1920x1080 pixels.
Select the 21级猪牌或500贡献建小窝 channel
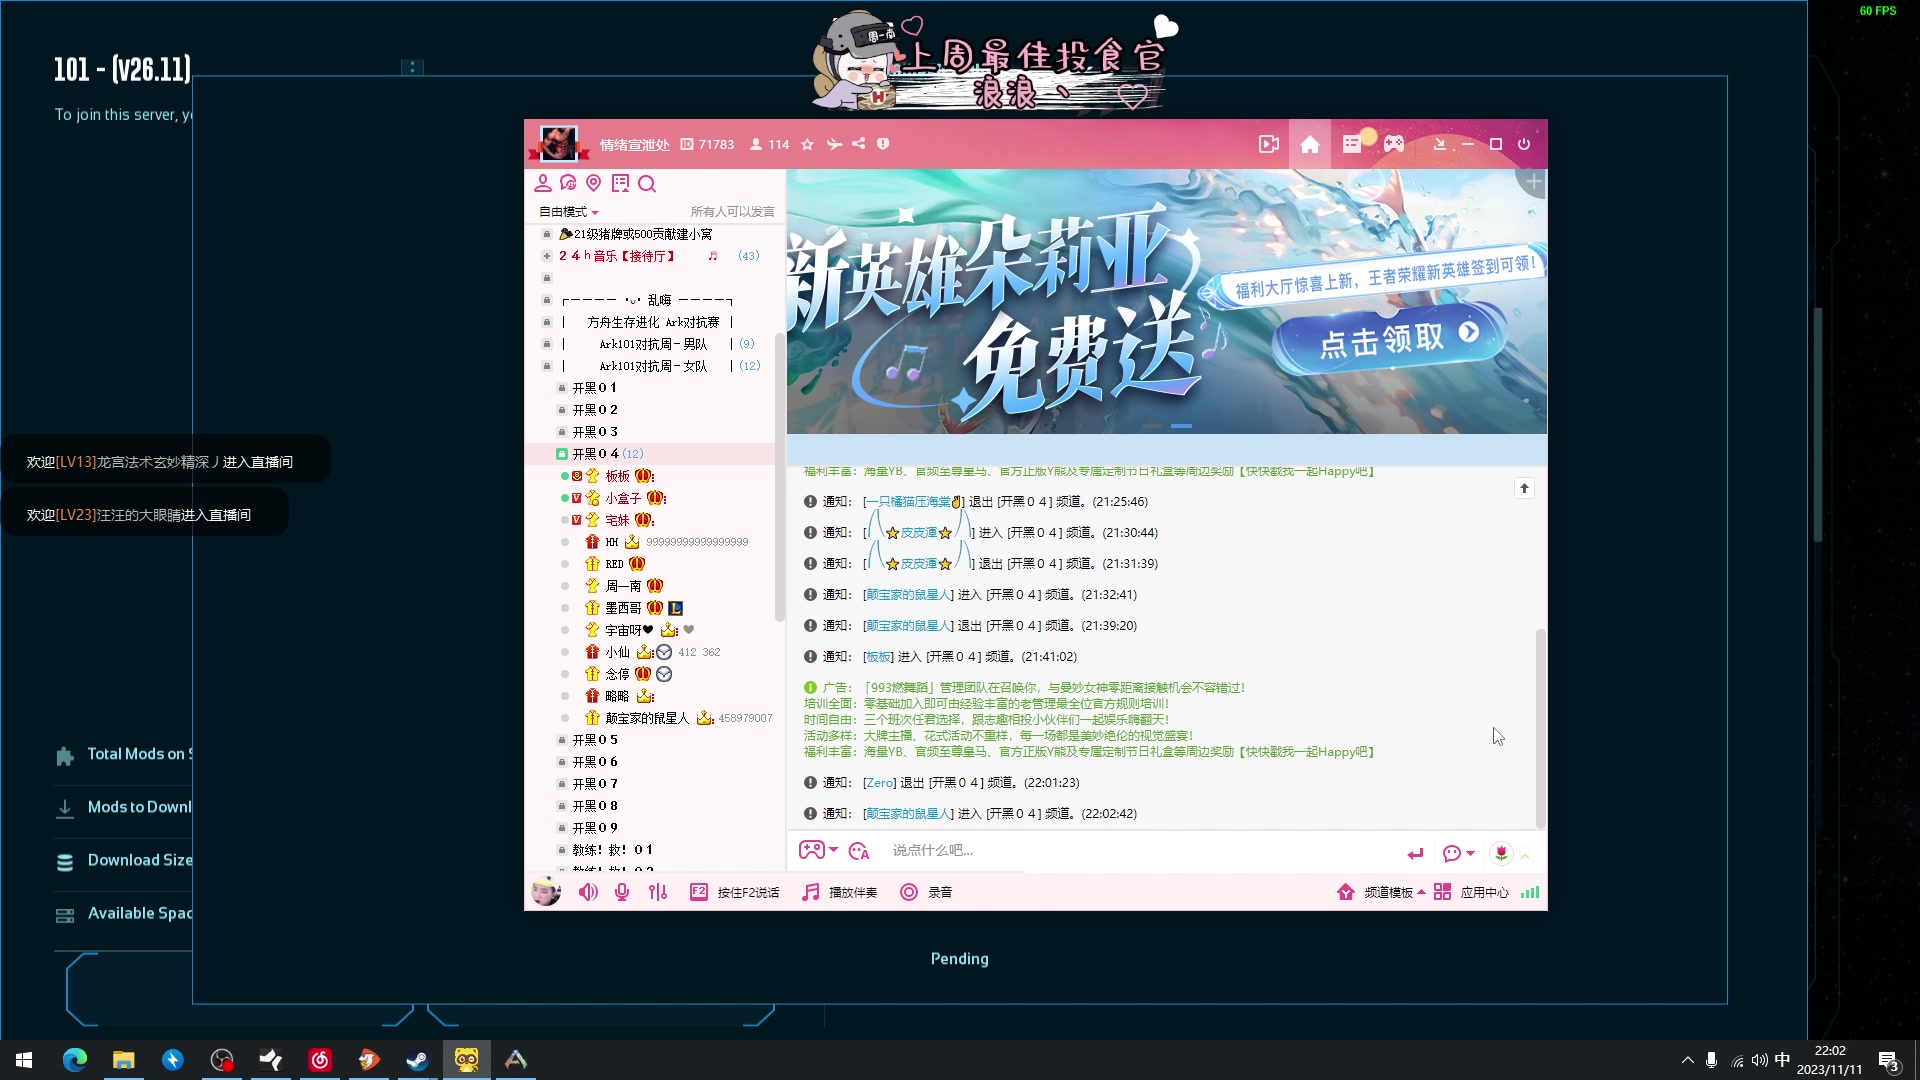[643, 234]
